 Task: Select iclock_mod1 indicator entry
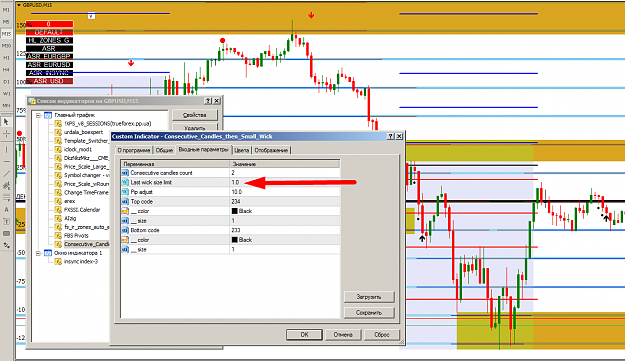point(78,149)
